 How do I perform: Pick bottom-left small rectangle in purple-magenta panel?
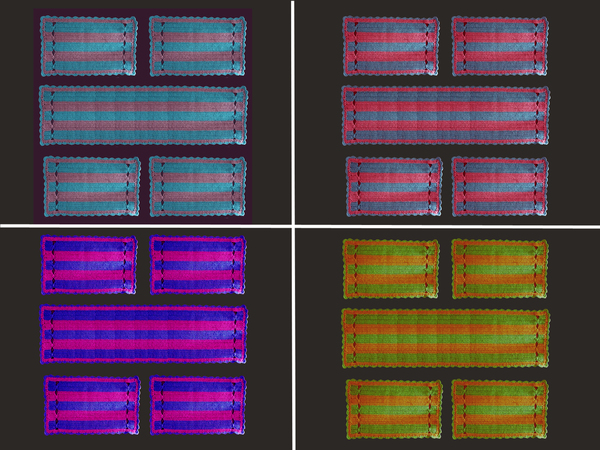coord(91,405)
